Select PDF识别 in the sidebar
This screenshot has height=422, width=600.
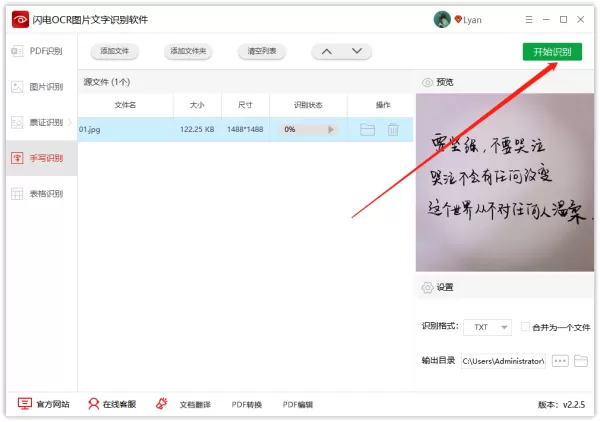41,51
